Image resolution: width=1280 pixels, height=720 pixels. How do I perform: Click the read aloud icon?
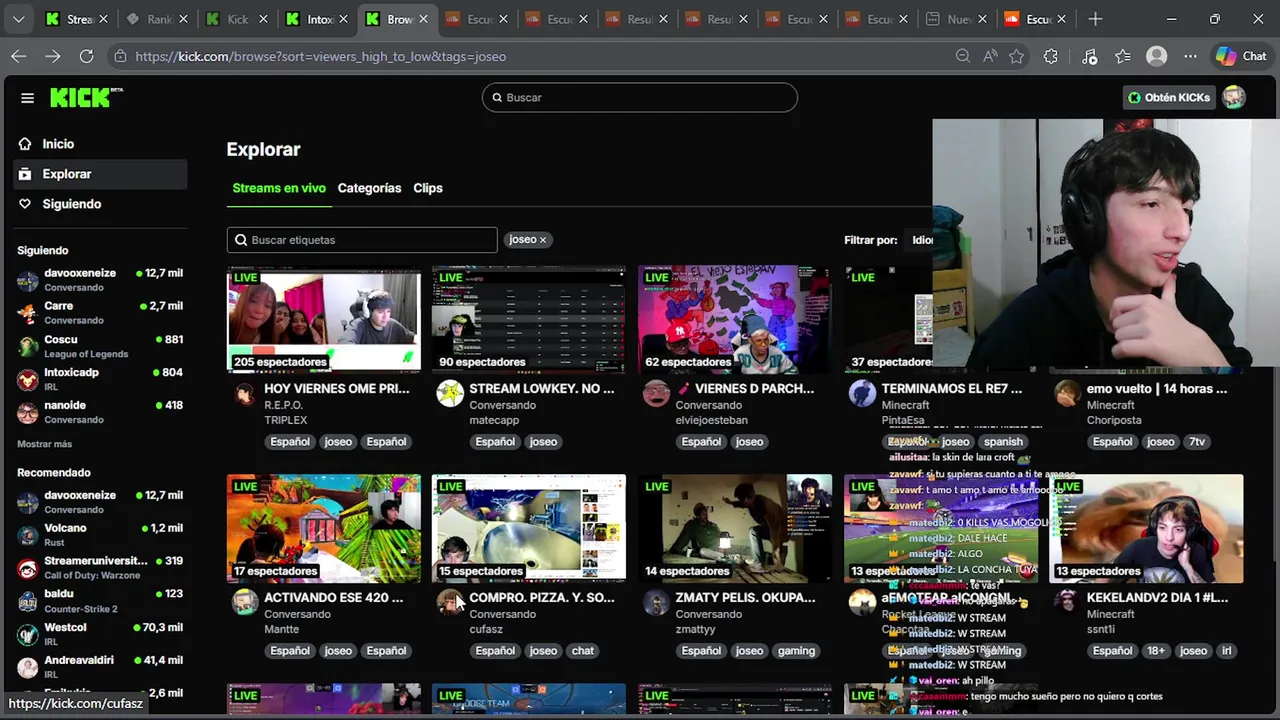tap(990, 56)
